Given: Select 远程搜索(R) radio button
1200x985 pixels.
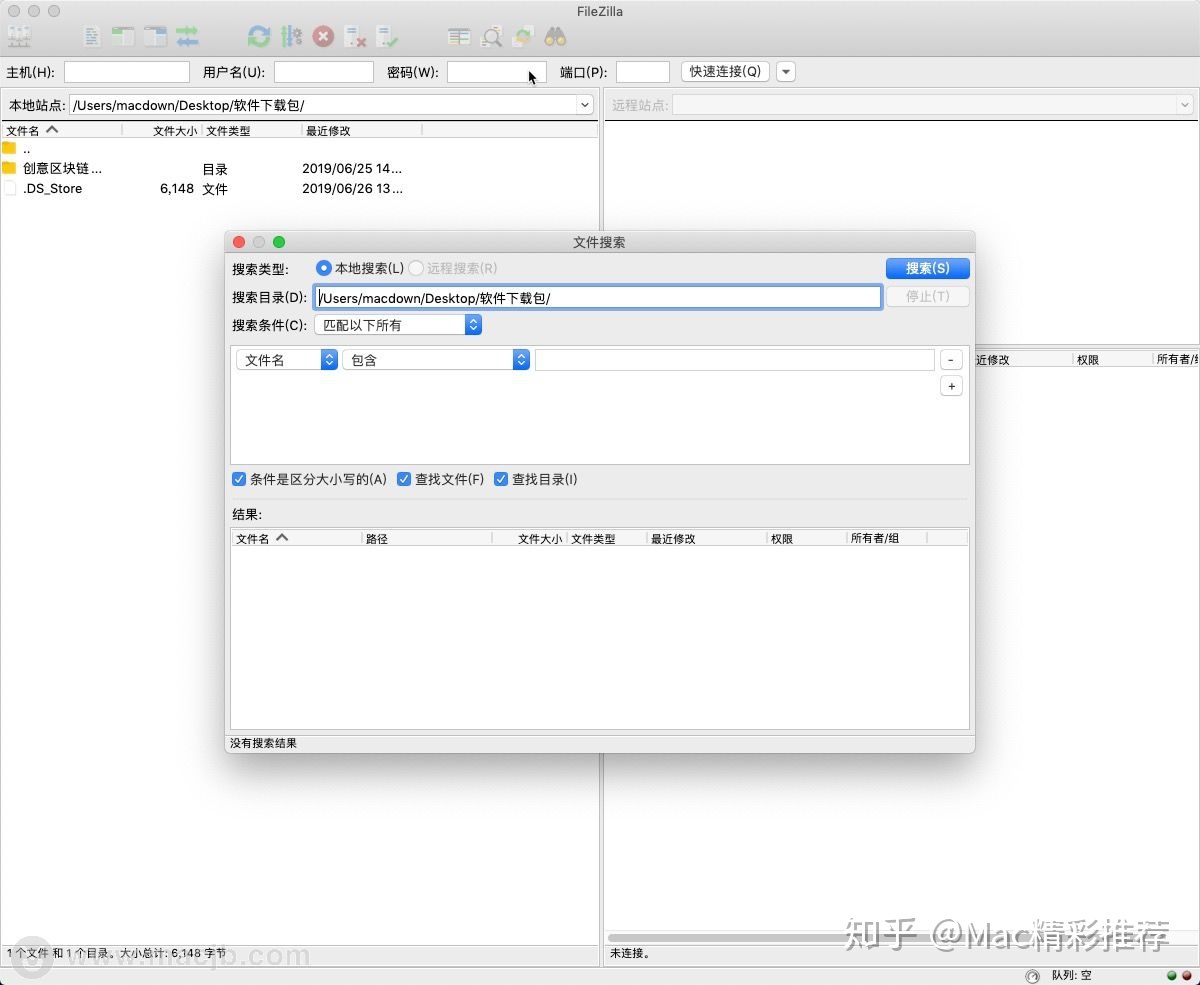Looking at the screenshot, I should click(x=416, y=268).
